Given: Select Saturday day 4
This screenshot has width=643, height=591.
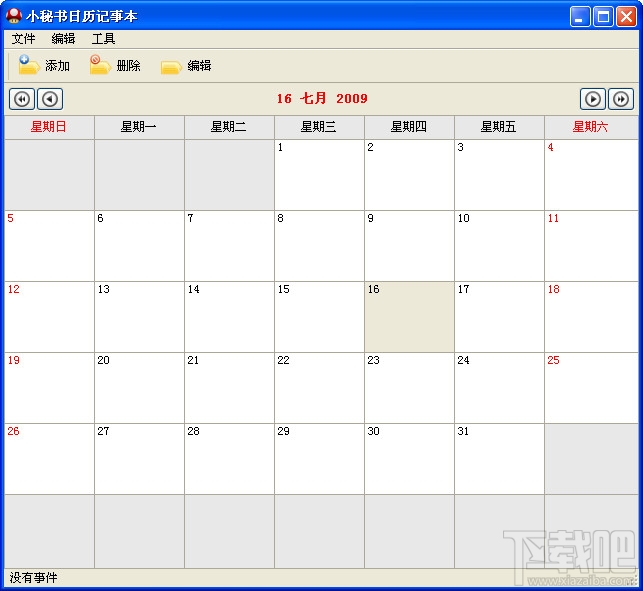Looking at the screenshot, I should pos(591,175).
